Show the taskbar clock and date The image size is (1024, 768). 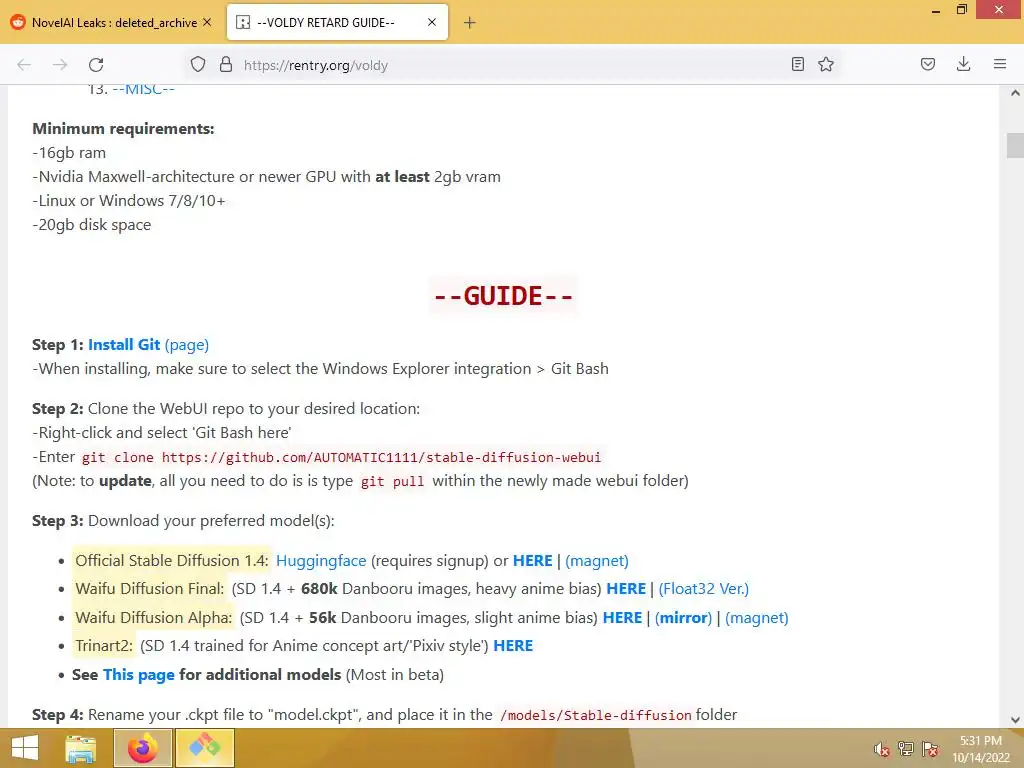980,749
